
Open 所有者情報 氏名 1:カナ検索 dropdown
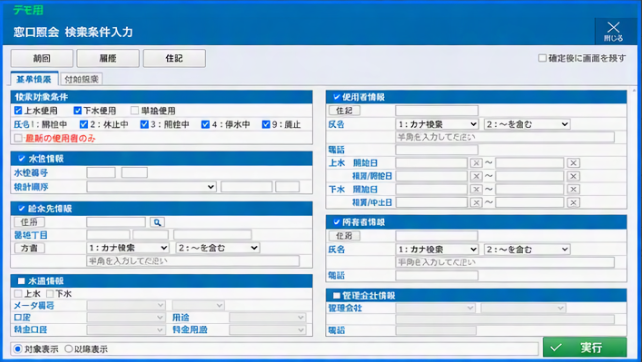point(437,249)
